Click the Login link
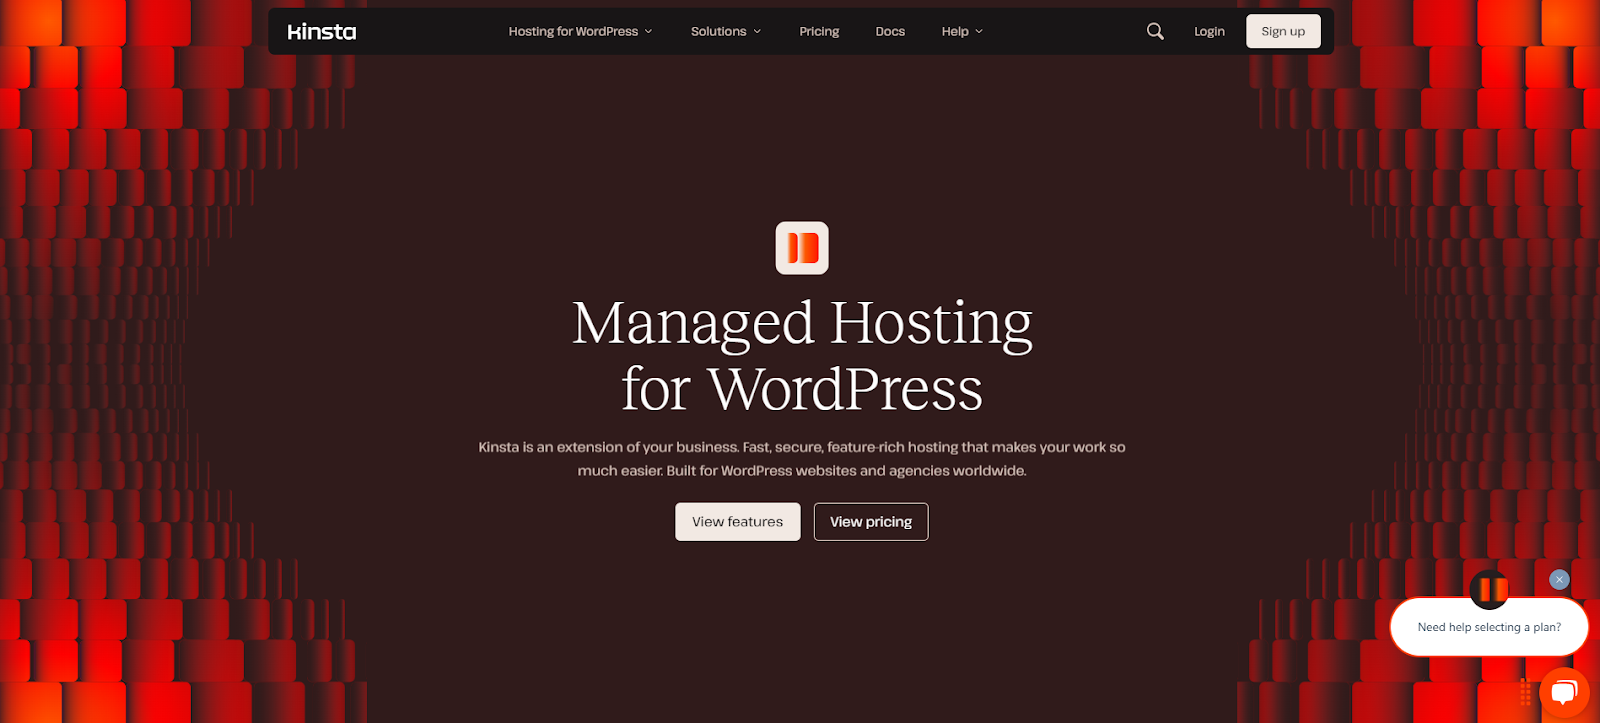The image size is (1600, 723). 1209,32
